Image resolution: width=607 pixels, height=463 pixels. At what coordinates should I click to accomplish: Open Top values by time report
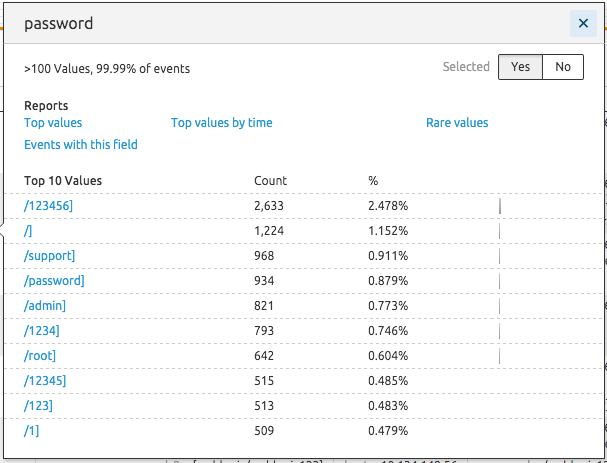[x=221, y=123]
